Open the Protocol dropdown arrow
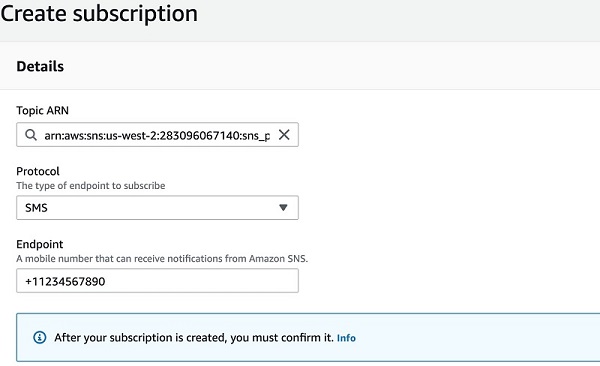600x366 pixels. tap(283, 208)
